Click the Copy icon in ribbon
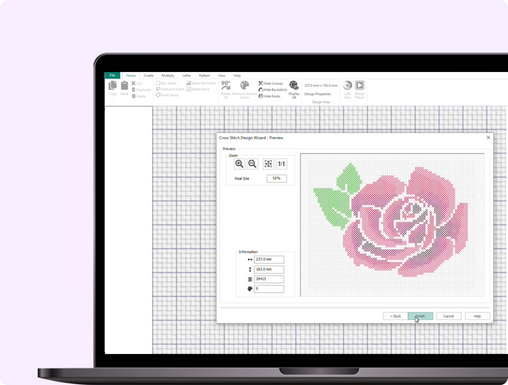The height and width of the screenshot is (385, 508). (113, 86)
